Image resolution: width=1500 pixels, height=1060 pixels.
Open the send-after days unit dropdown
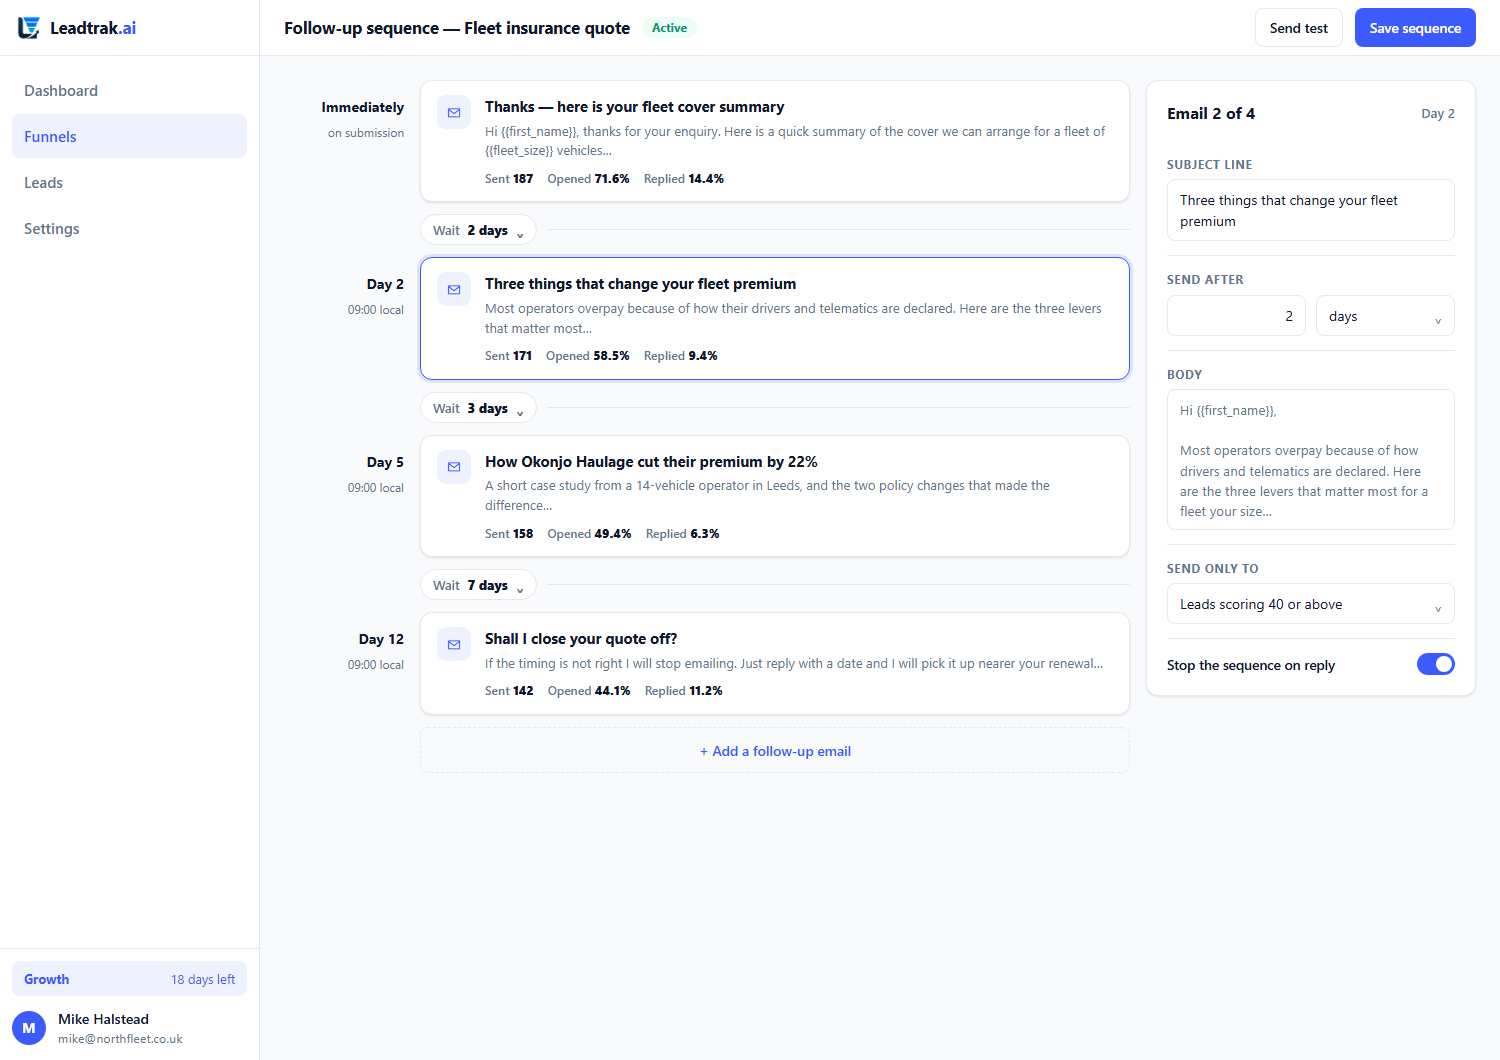tap(1385, 316)
